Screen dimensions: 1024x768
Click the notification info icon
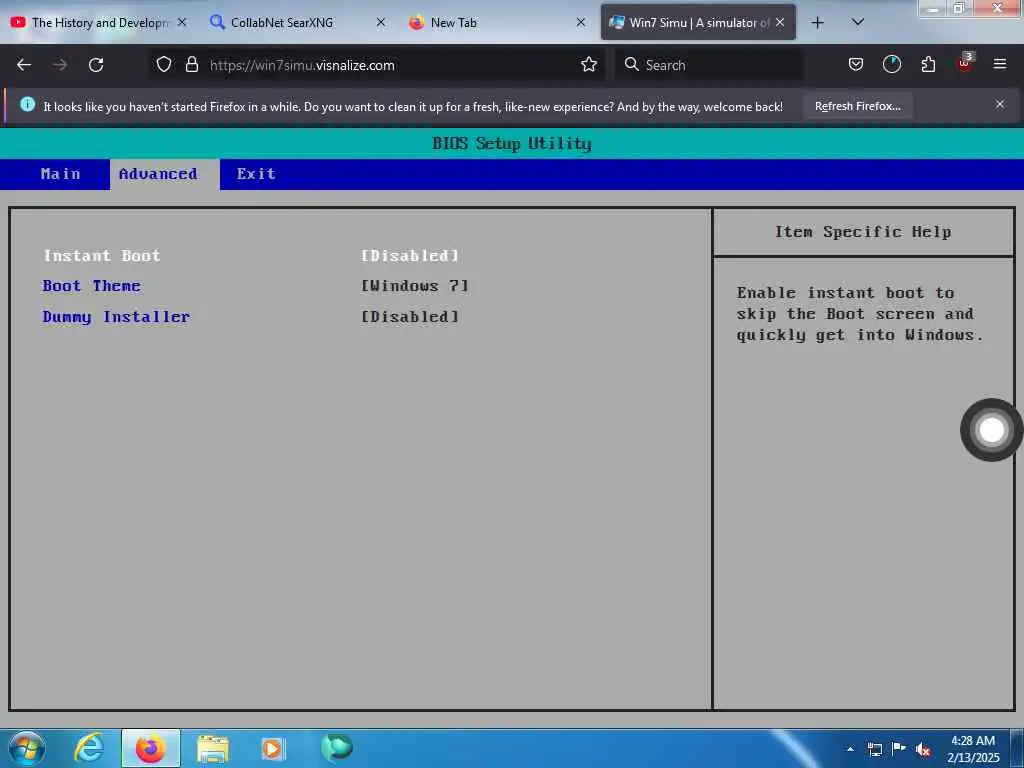tap(27, 104)
